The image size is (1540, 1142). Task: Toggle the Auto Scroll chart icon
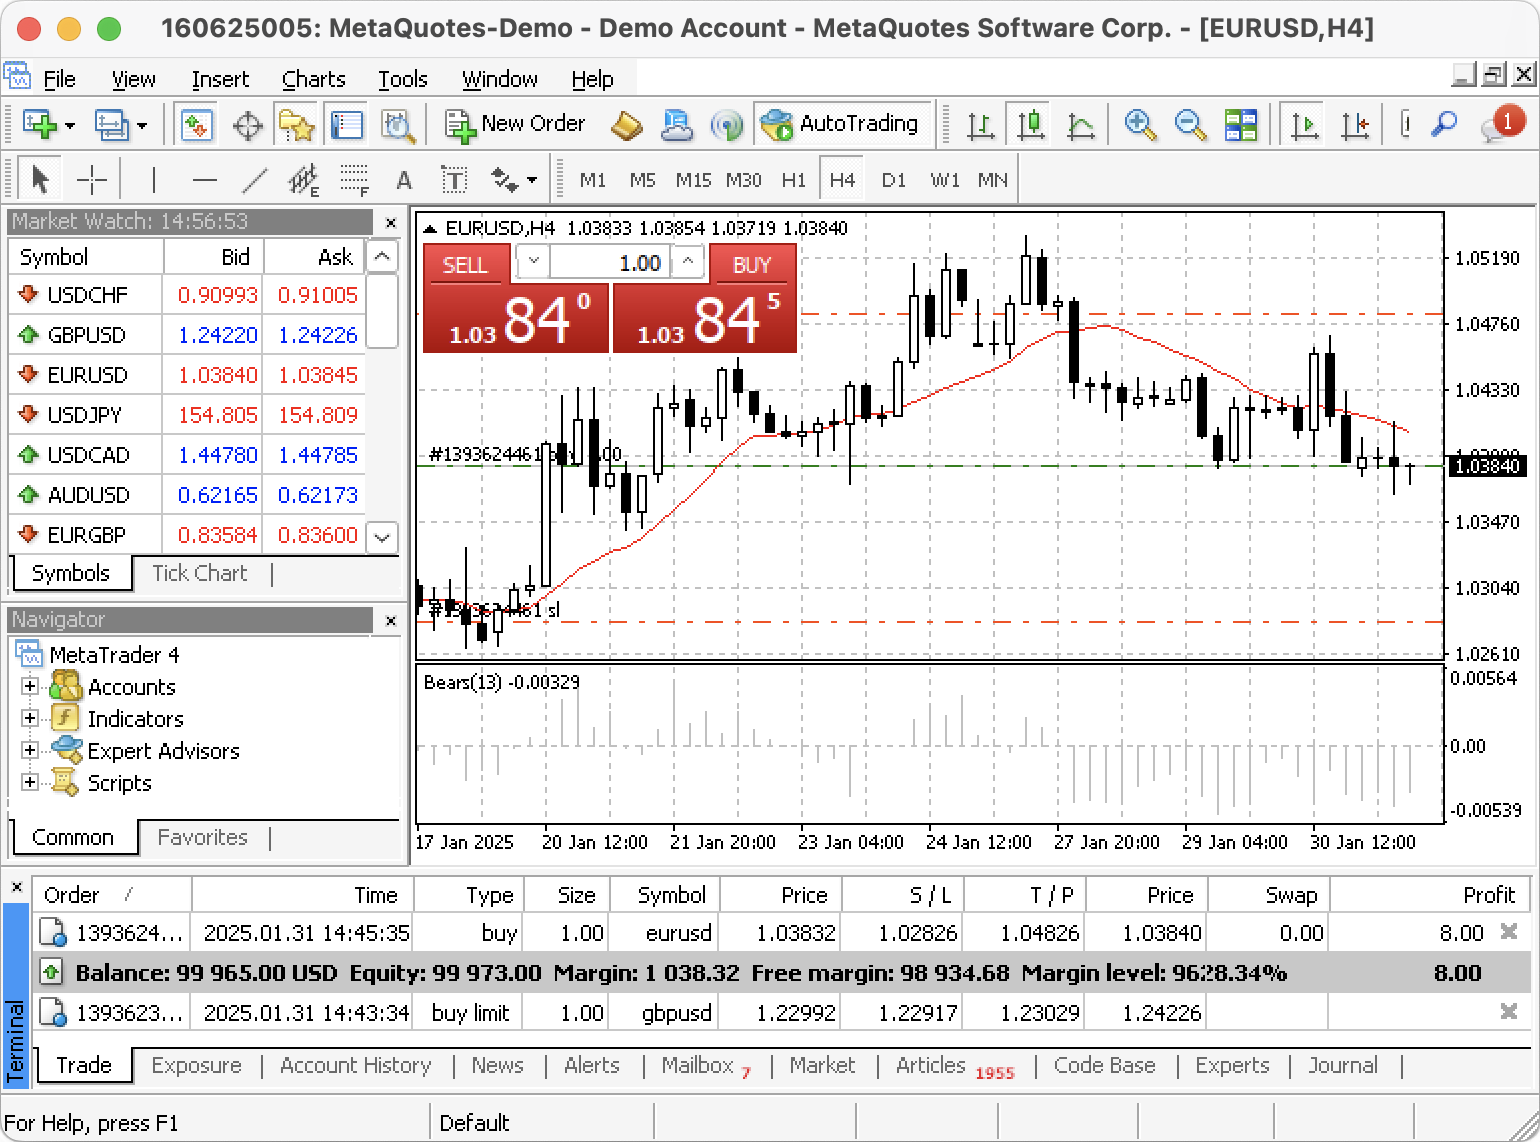pos(1305,125)
